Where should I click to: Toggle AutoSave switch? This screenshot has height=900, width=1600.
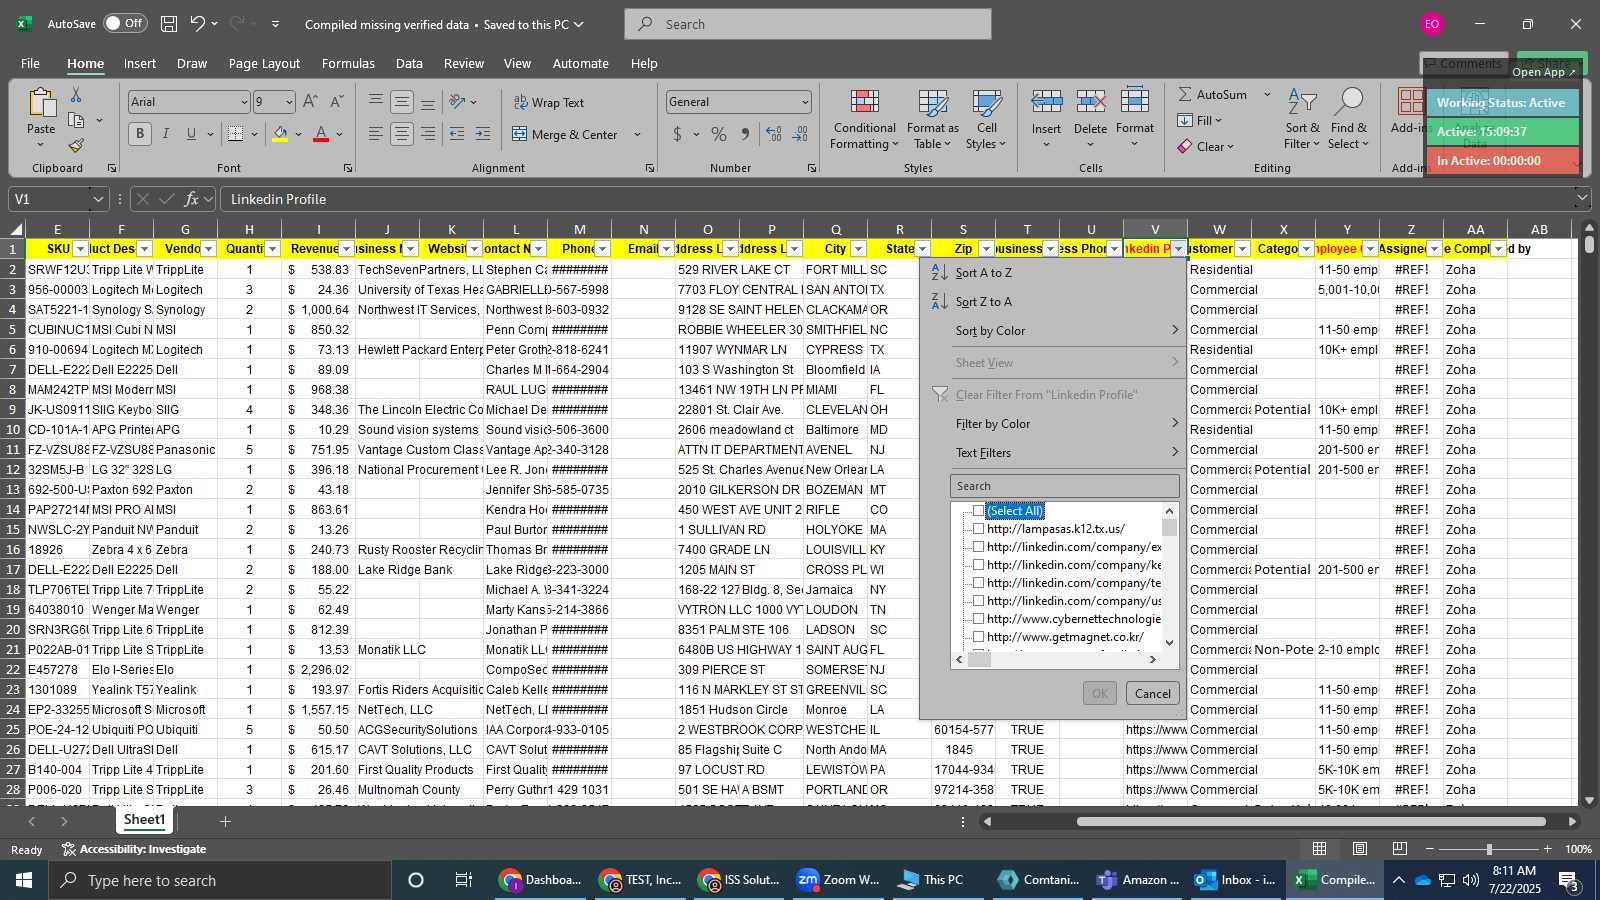coord(125,23)
